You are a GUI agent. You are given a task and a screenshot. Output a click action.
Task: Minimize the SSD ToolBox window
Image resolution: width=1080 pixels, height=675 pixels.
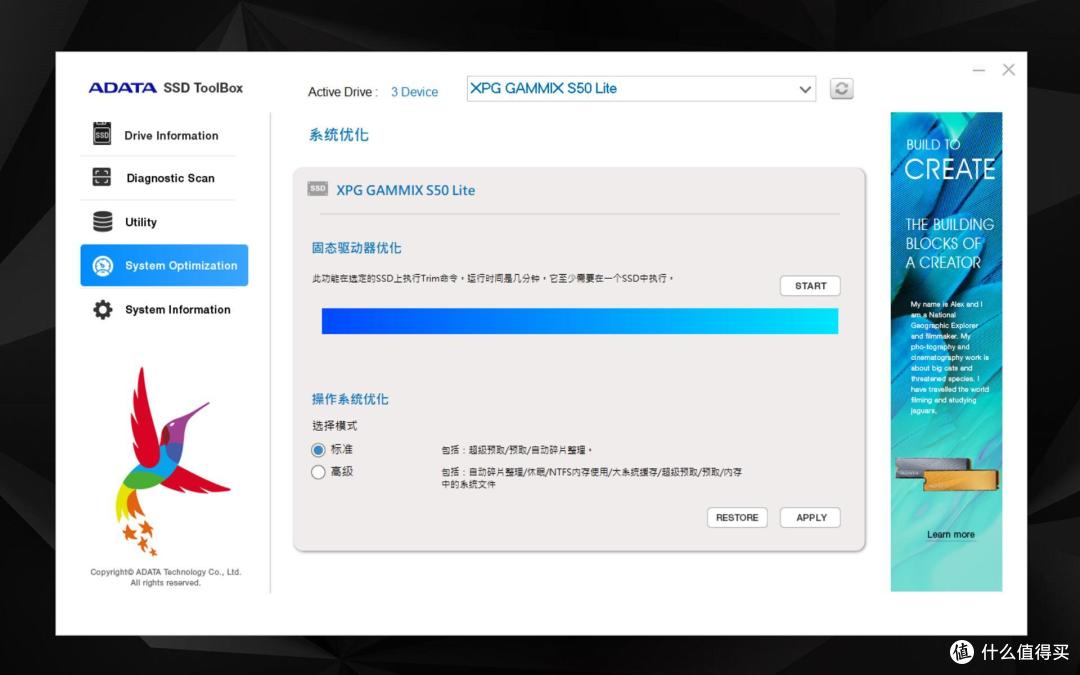[x=979, y=70]
